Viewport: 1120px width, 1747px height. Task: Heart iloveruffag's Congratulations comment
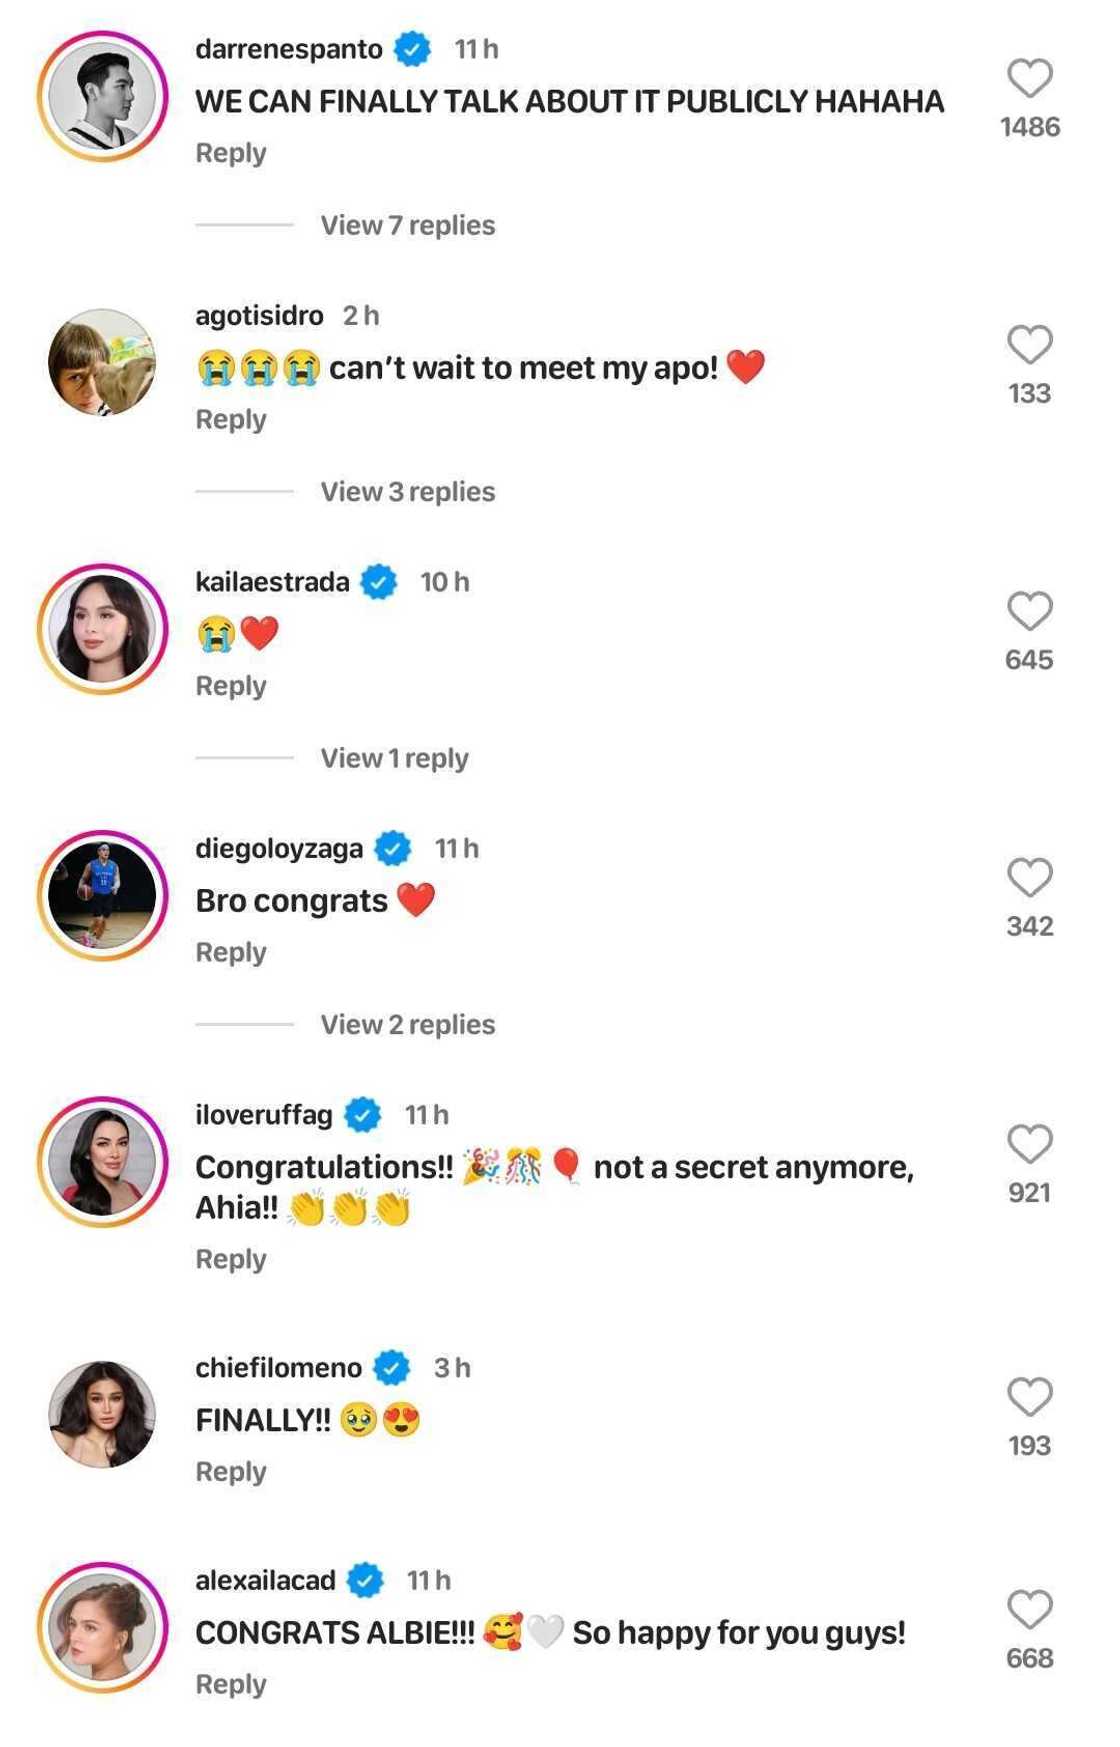tap(1029, 1144)
